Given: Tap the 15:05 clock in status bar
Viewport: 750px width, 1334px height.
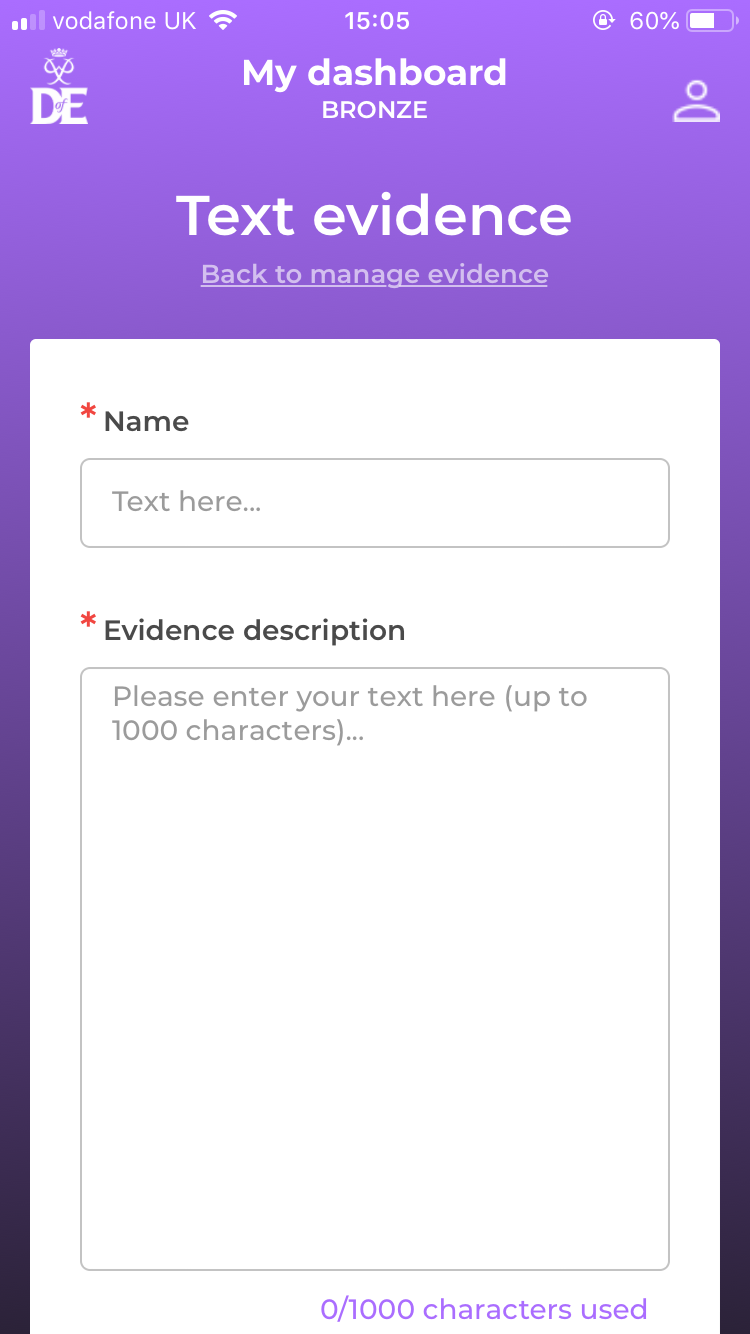Looking at the screenshot, I should (x=376, y=21).
